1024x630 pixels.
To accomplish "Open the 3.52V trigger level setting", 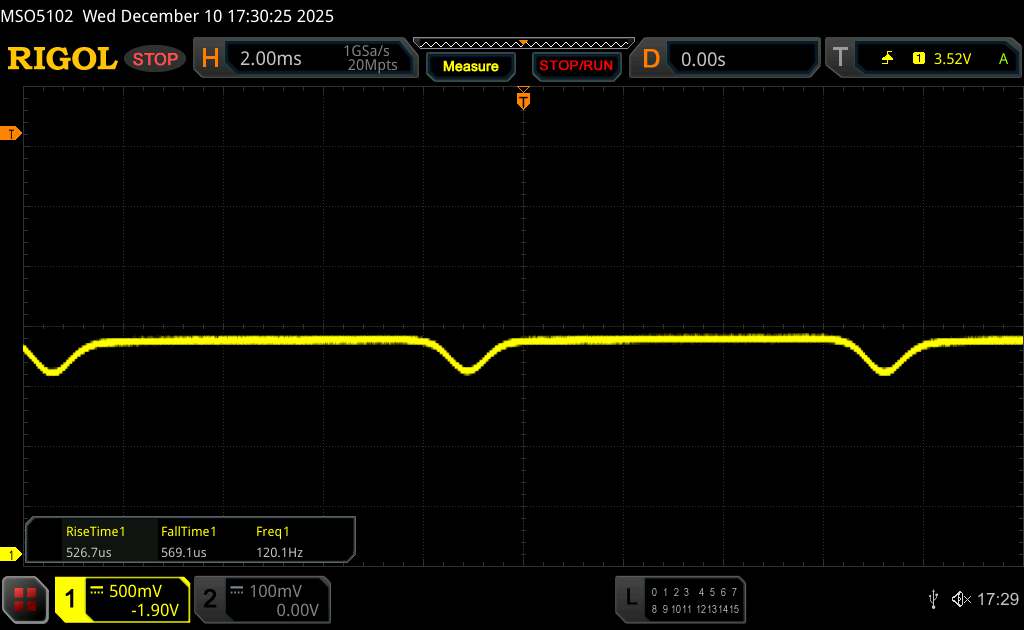I will 951,59.
